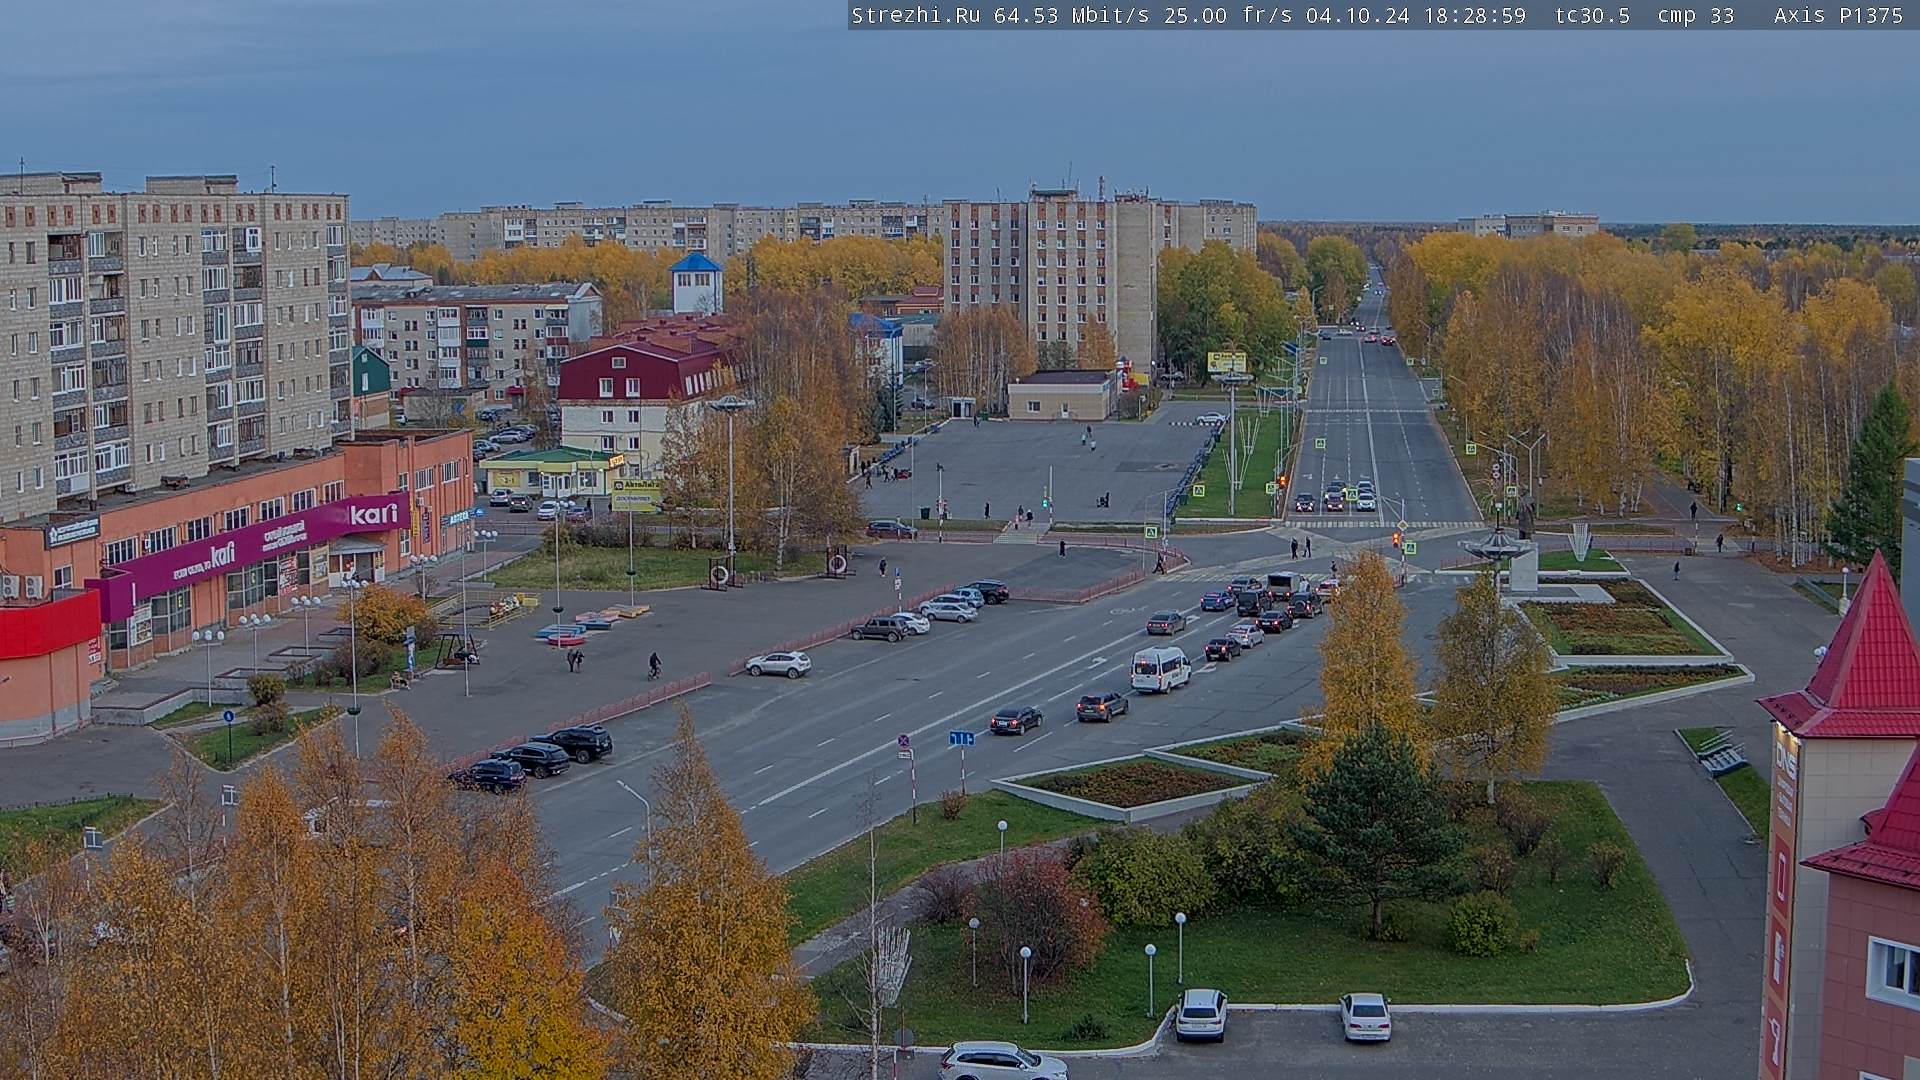Viewport: 1920px width, 1080px height.
Task: Click the cmp 33 compression value
Action: pos(1695,15)
